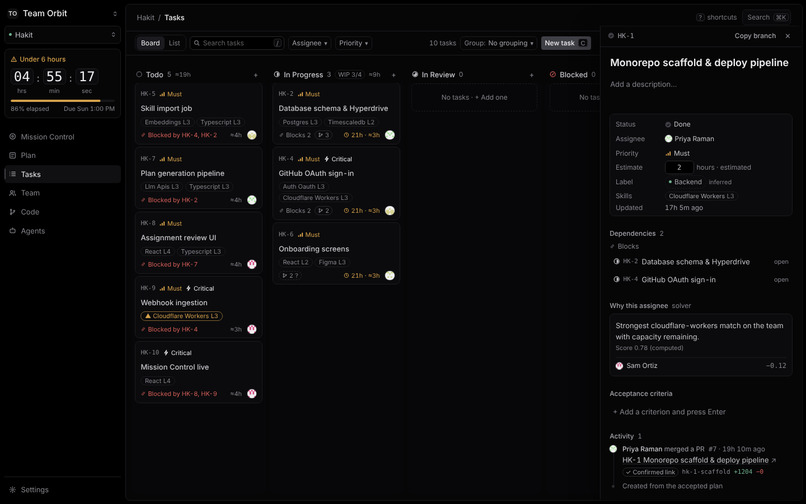Click Add one in In Review column
This screenshot has height=504, width=806.
pos(491,97)
